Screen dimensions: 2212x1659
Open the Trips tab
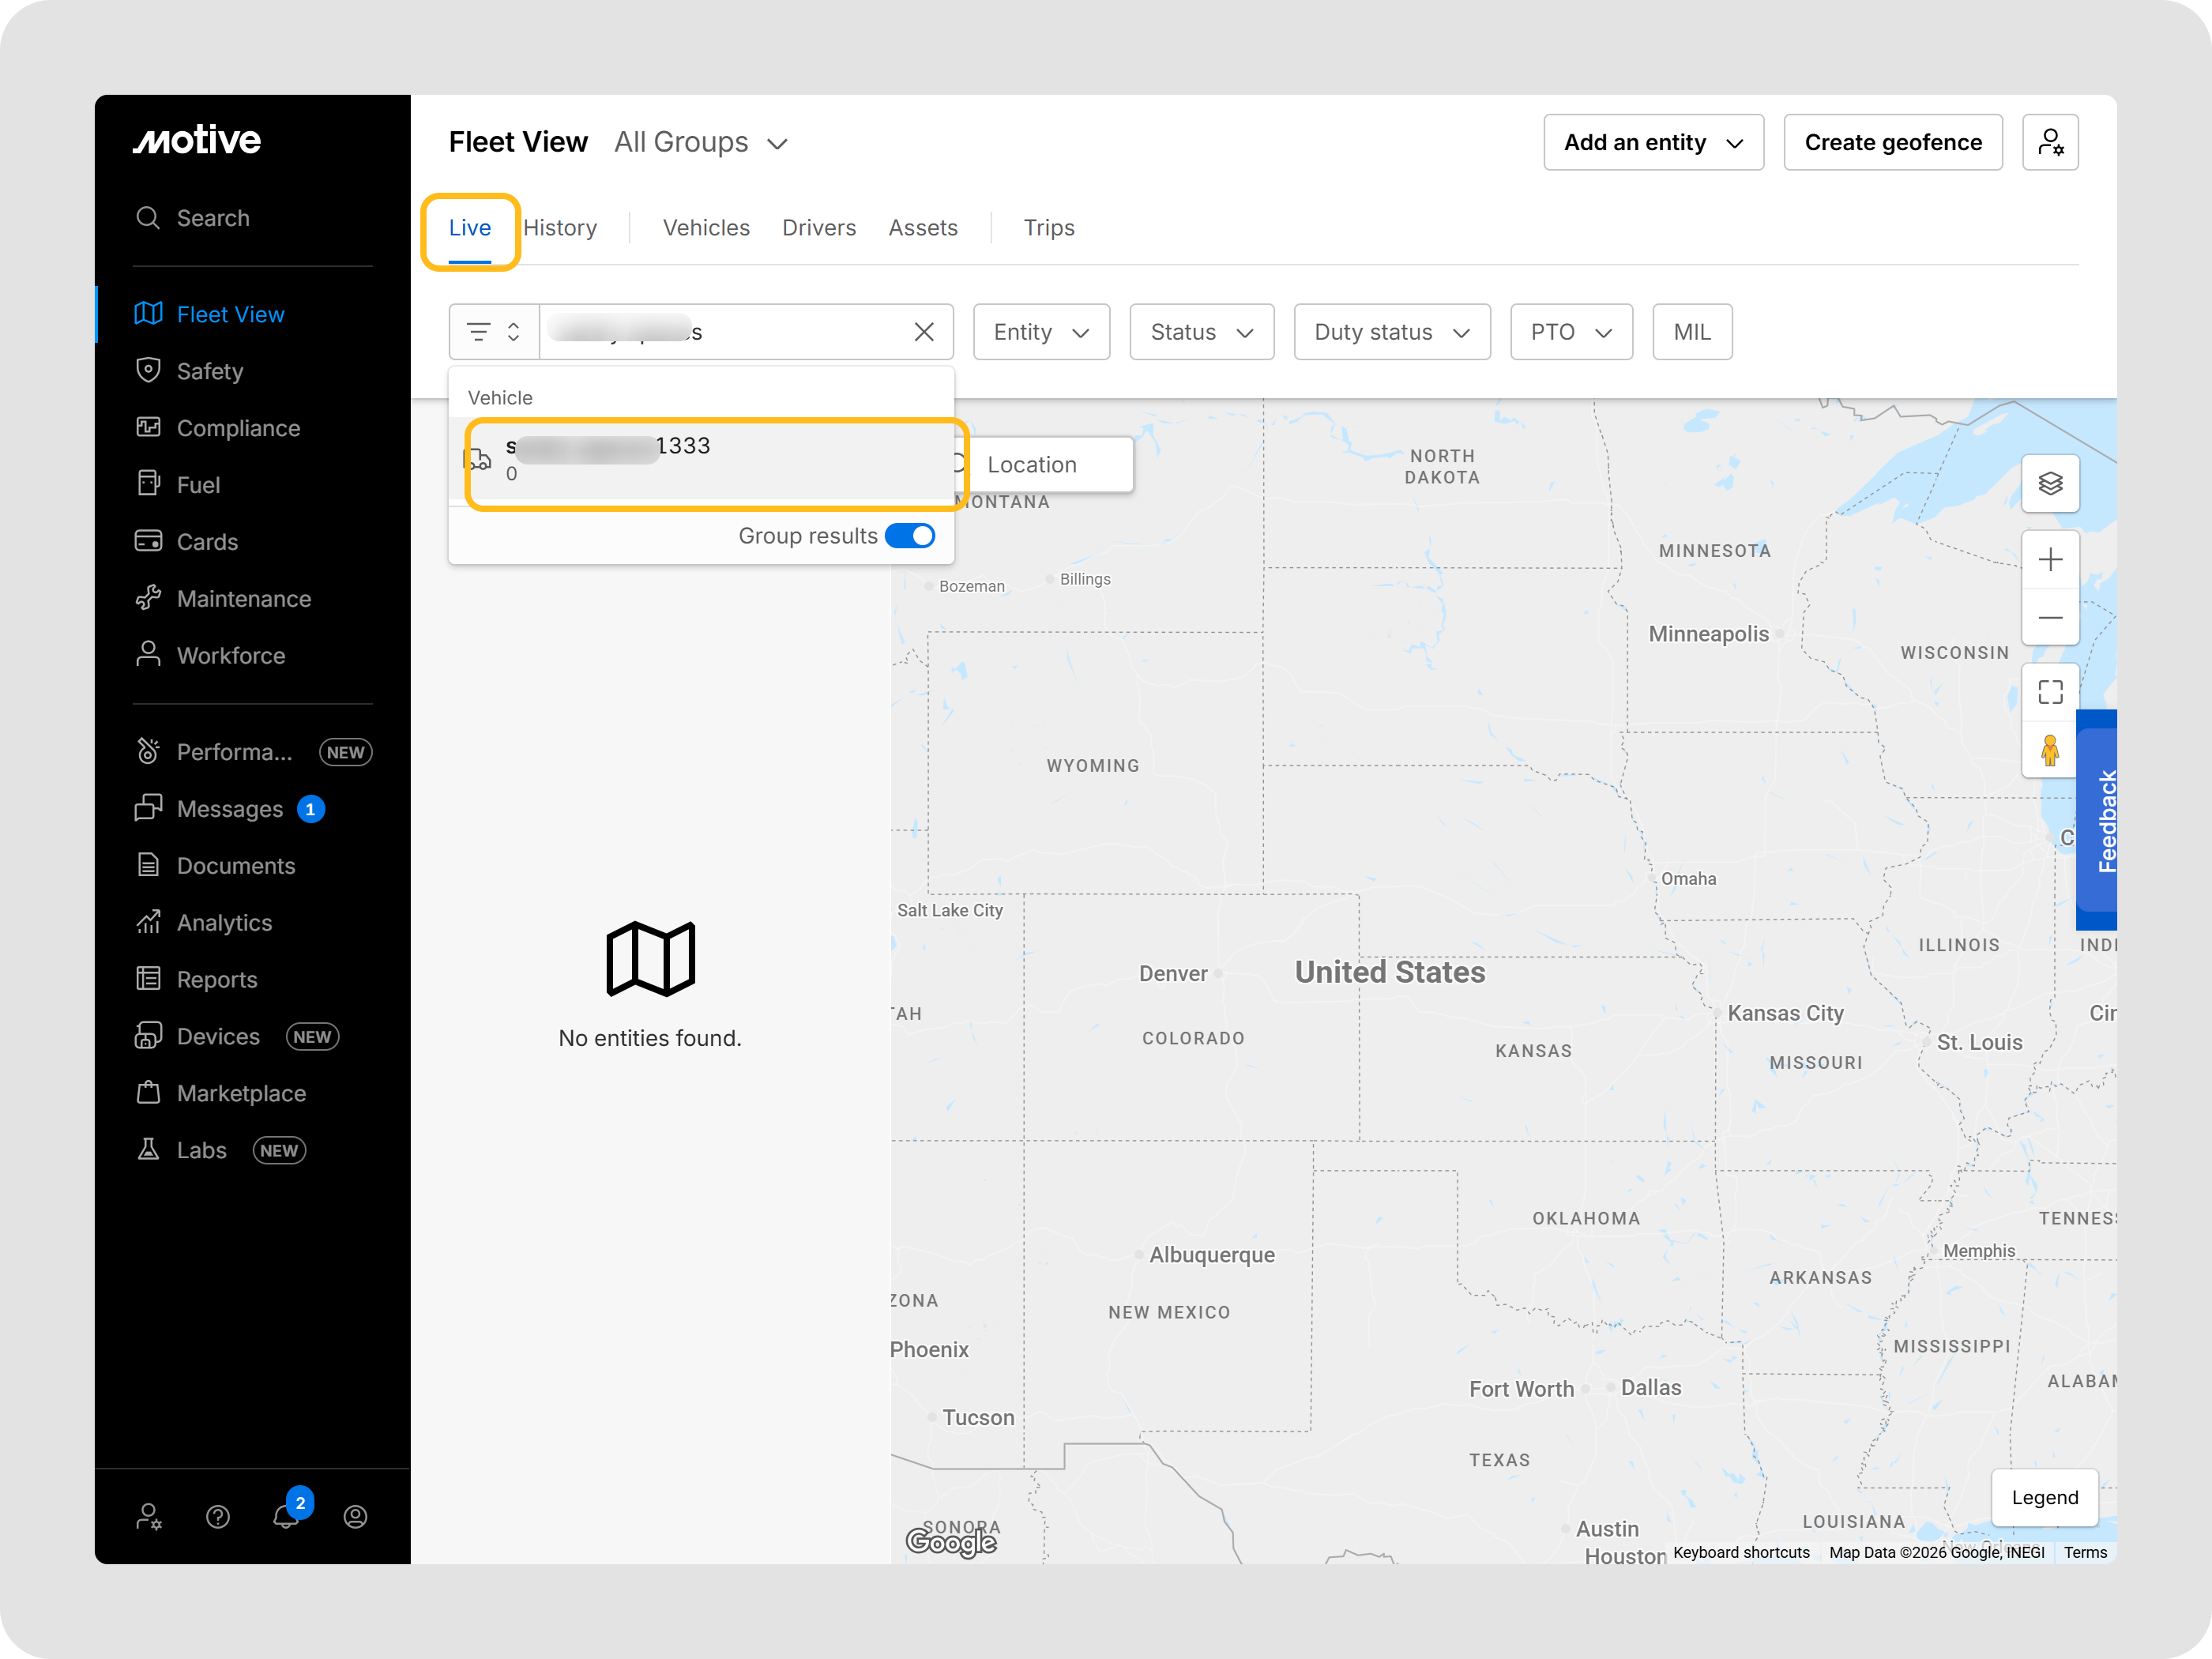[1049, 228]
